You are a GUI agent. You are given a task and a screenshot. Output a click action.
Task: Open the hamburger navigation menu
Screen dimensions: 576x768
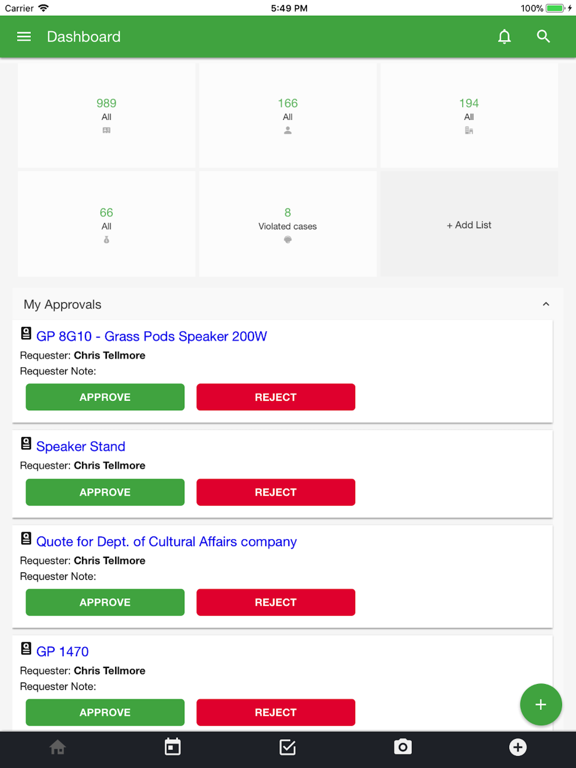tap(24, 37)
